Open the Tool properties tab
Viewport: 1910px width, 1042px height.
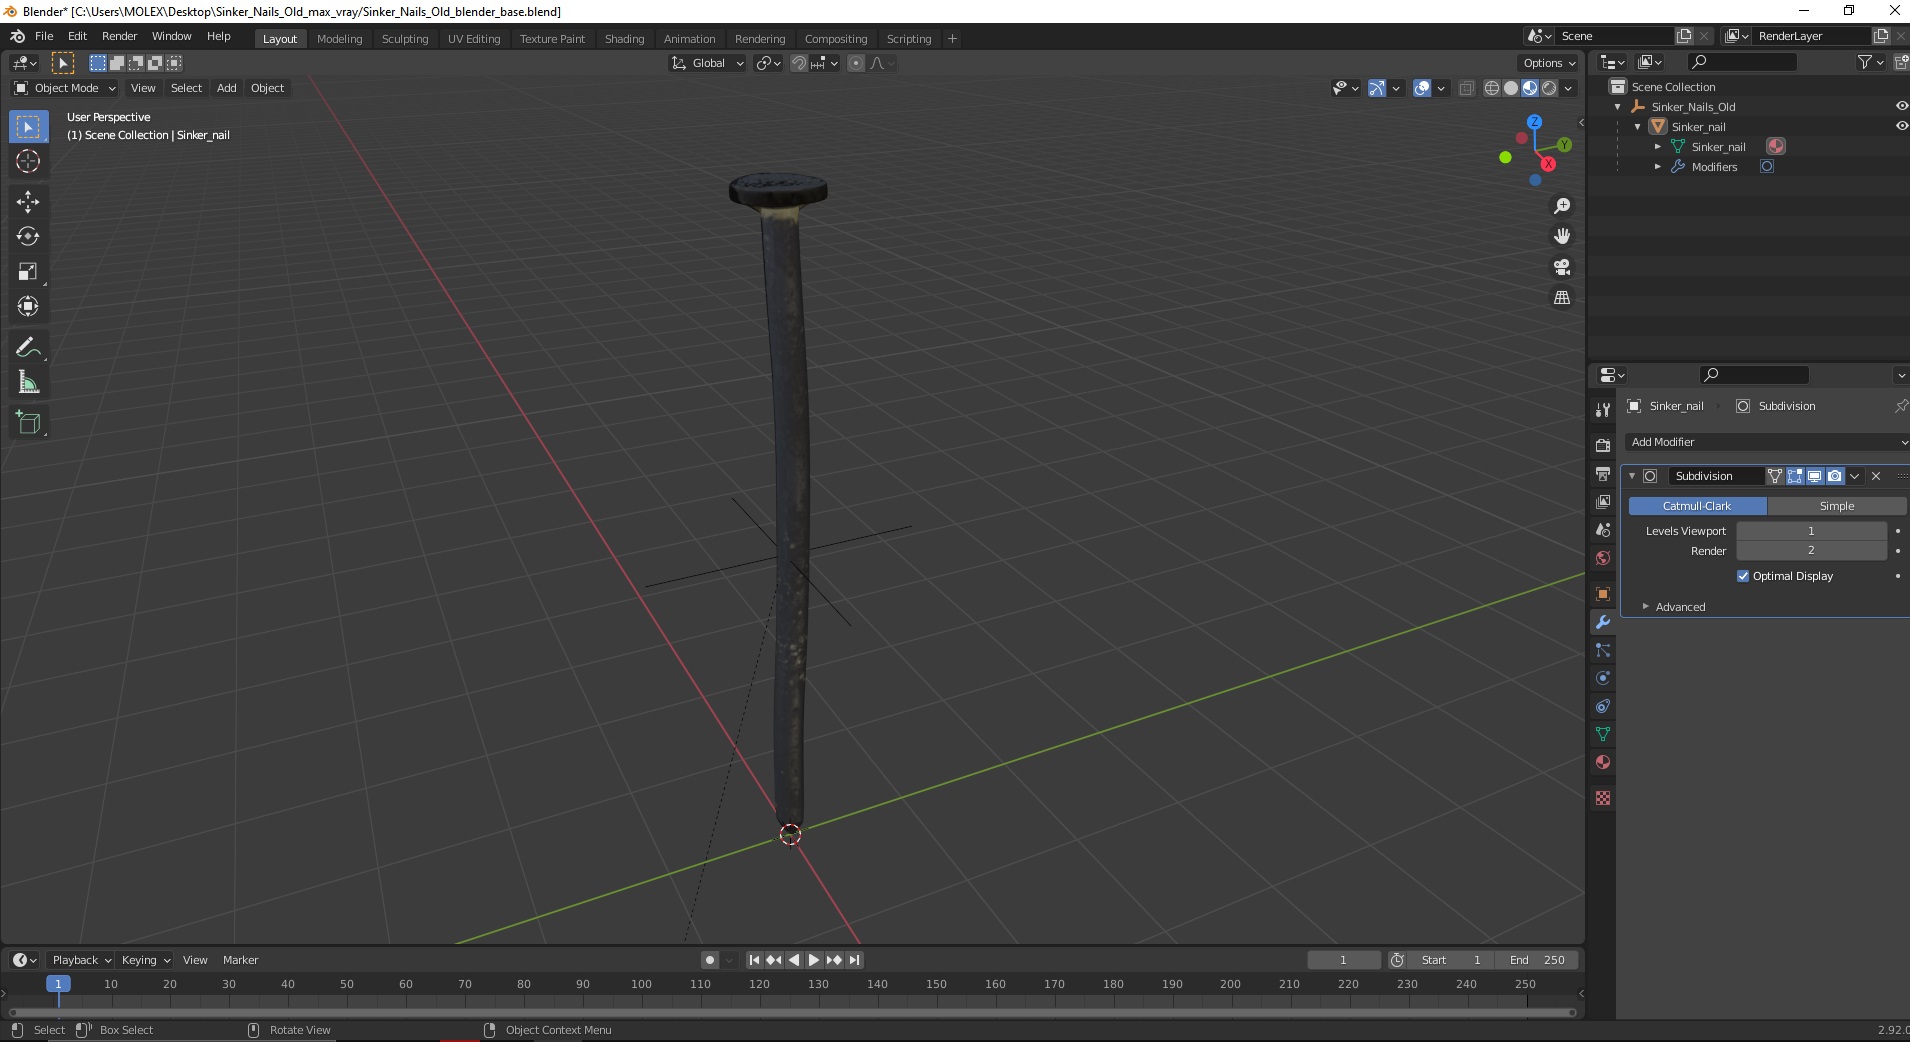pos(1603,410)
